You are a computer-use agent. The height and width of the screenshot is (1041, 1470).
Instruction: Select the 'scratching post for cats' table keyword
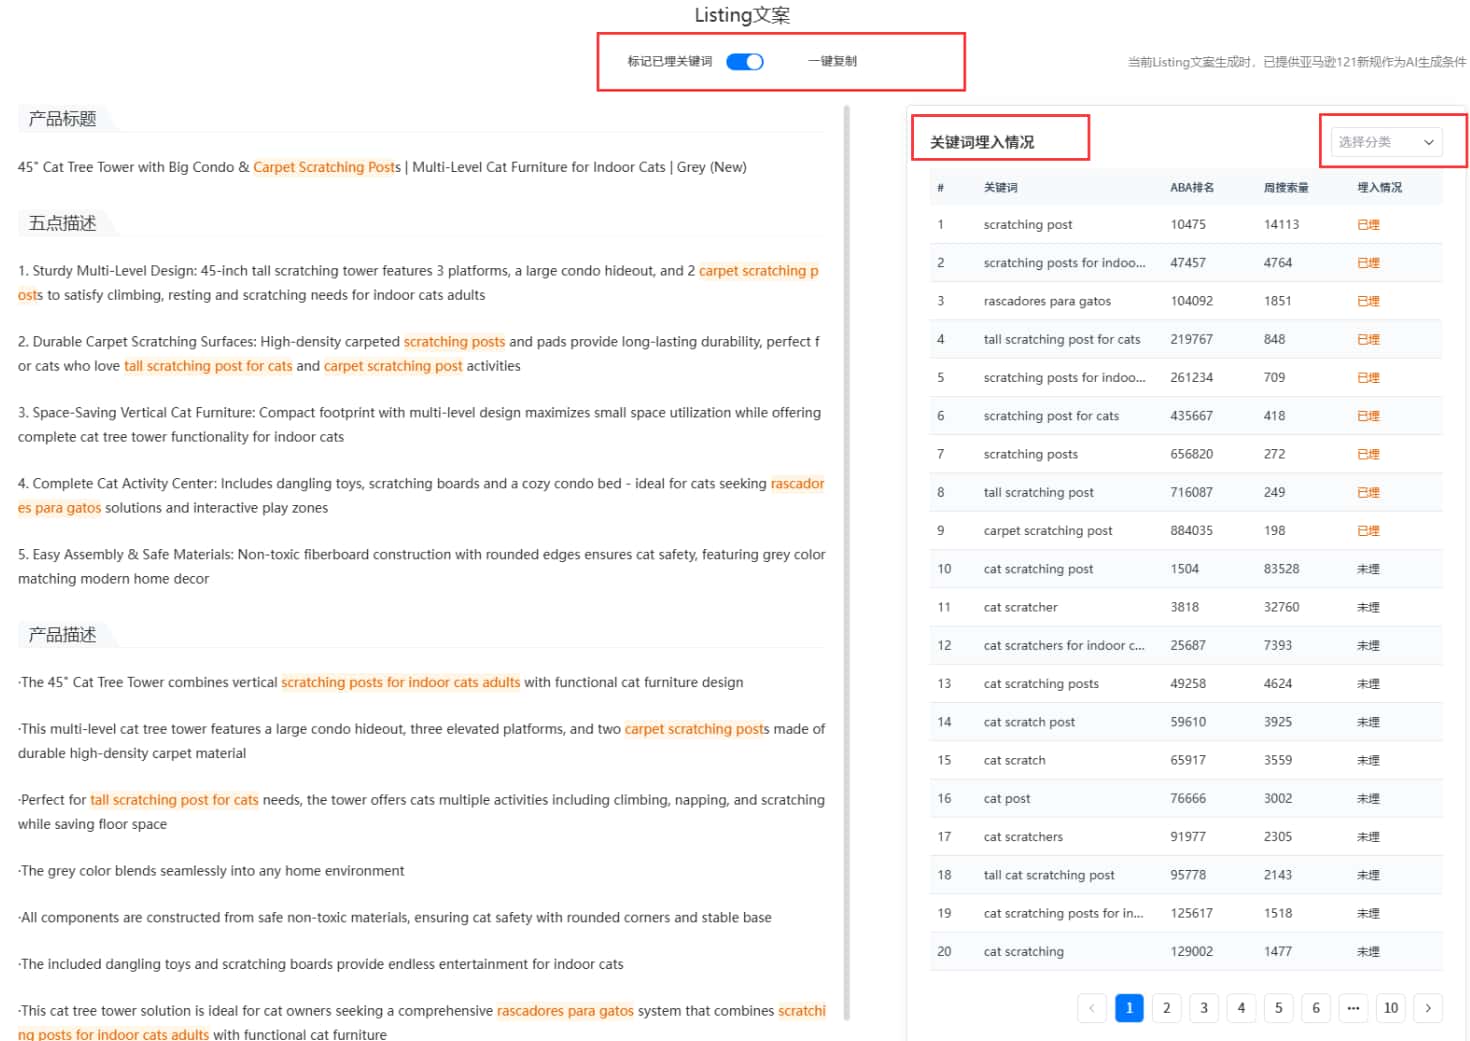(x=1051, y=416)
